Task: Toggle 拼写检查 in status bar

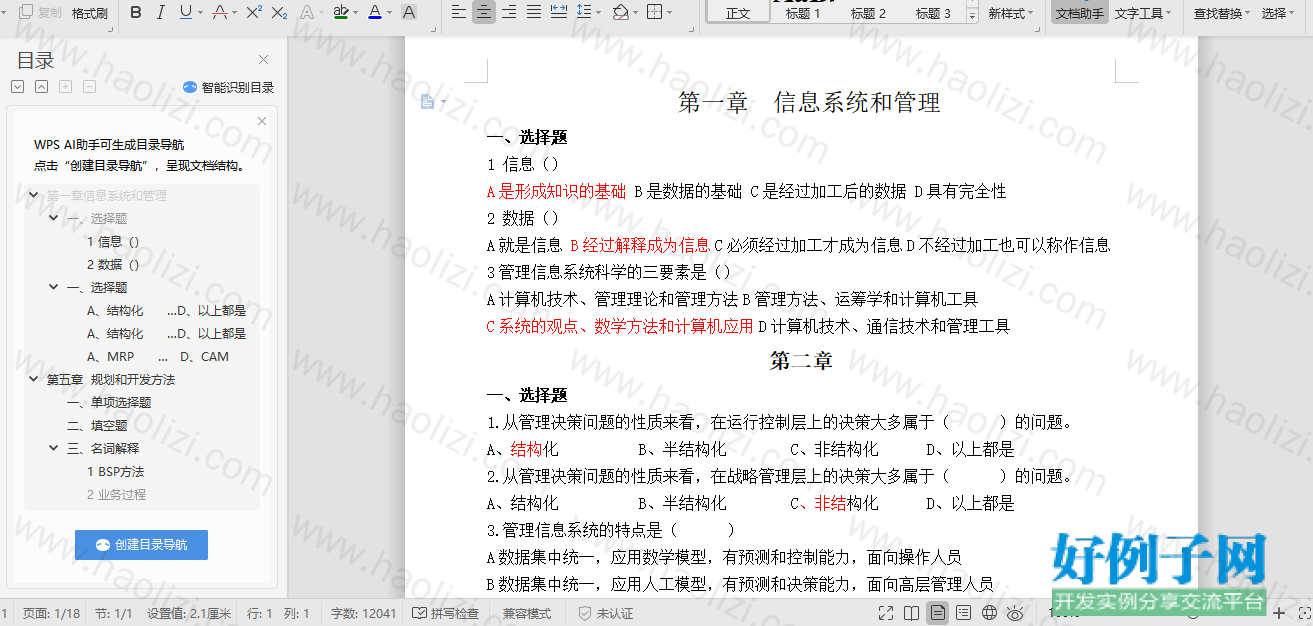Action: (x=446, y=613)
